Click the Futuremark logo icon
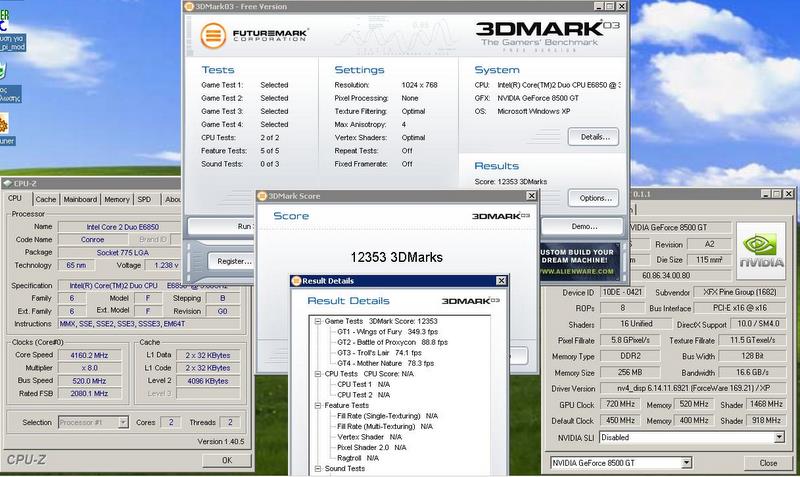The image size is (800, 477). (213, 36)
